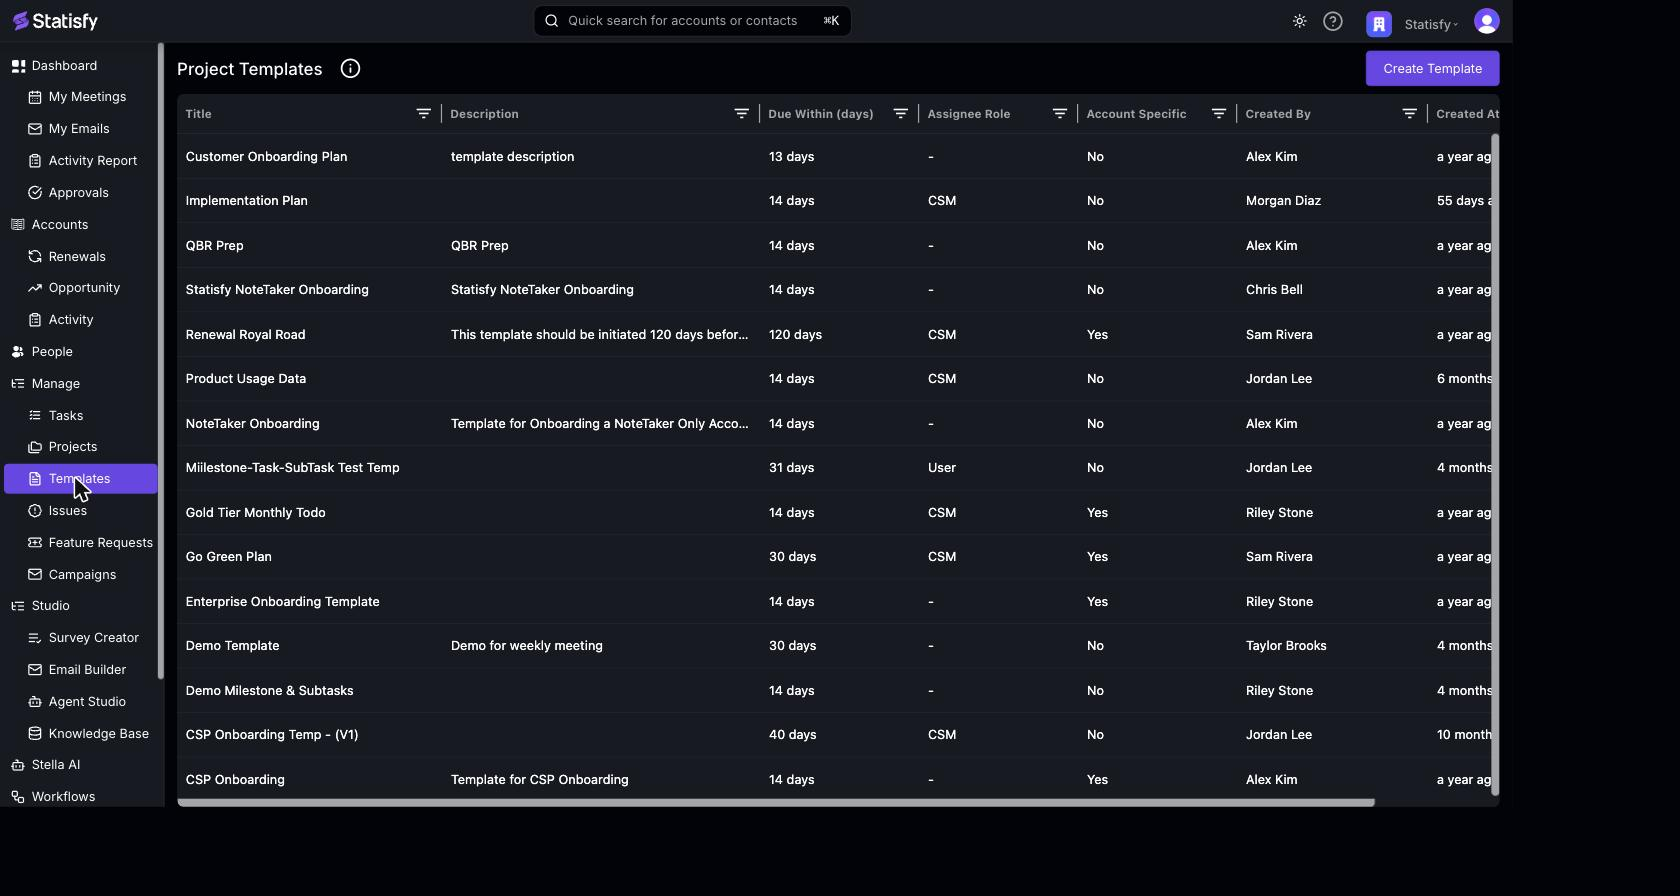Click the Campaigns envelope icon
1680x896 pixels.
coord(35,575)
